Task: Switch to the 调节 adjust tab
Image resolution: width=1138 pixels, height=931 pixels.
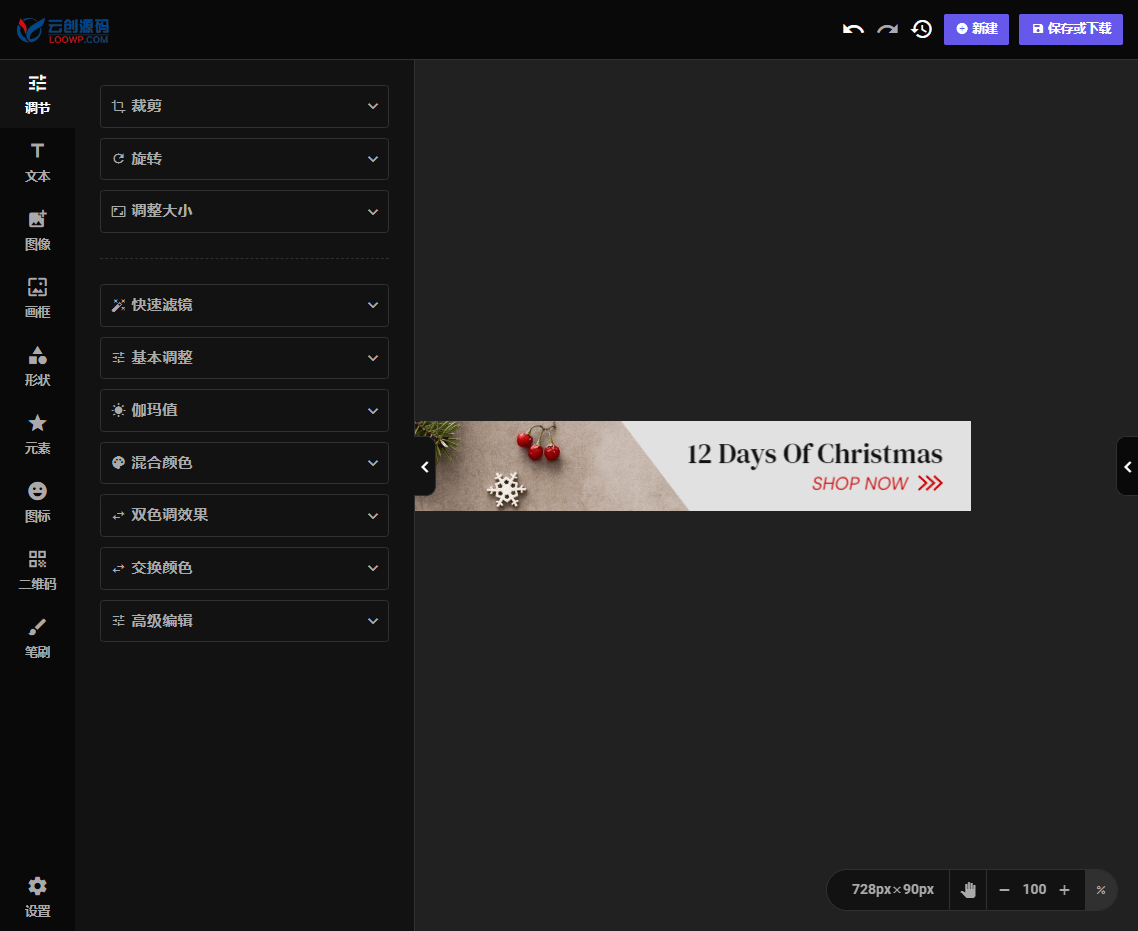Action: [37, 94]
